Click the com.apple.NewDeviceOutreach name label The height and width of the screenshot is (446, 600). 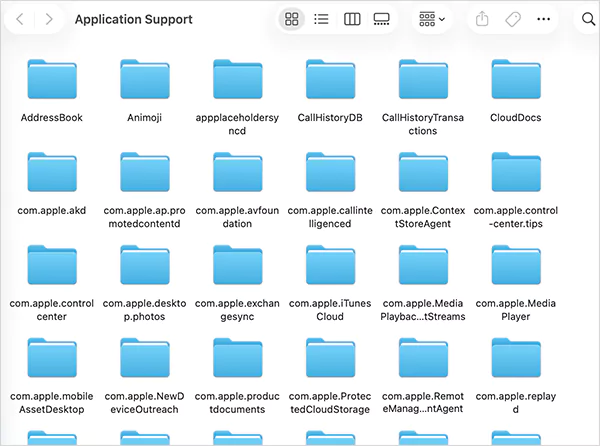coord(145,403)
